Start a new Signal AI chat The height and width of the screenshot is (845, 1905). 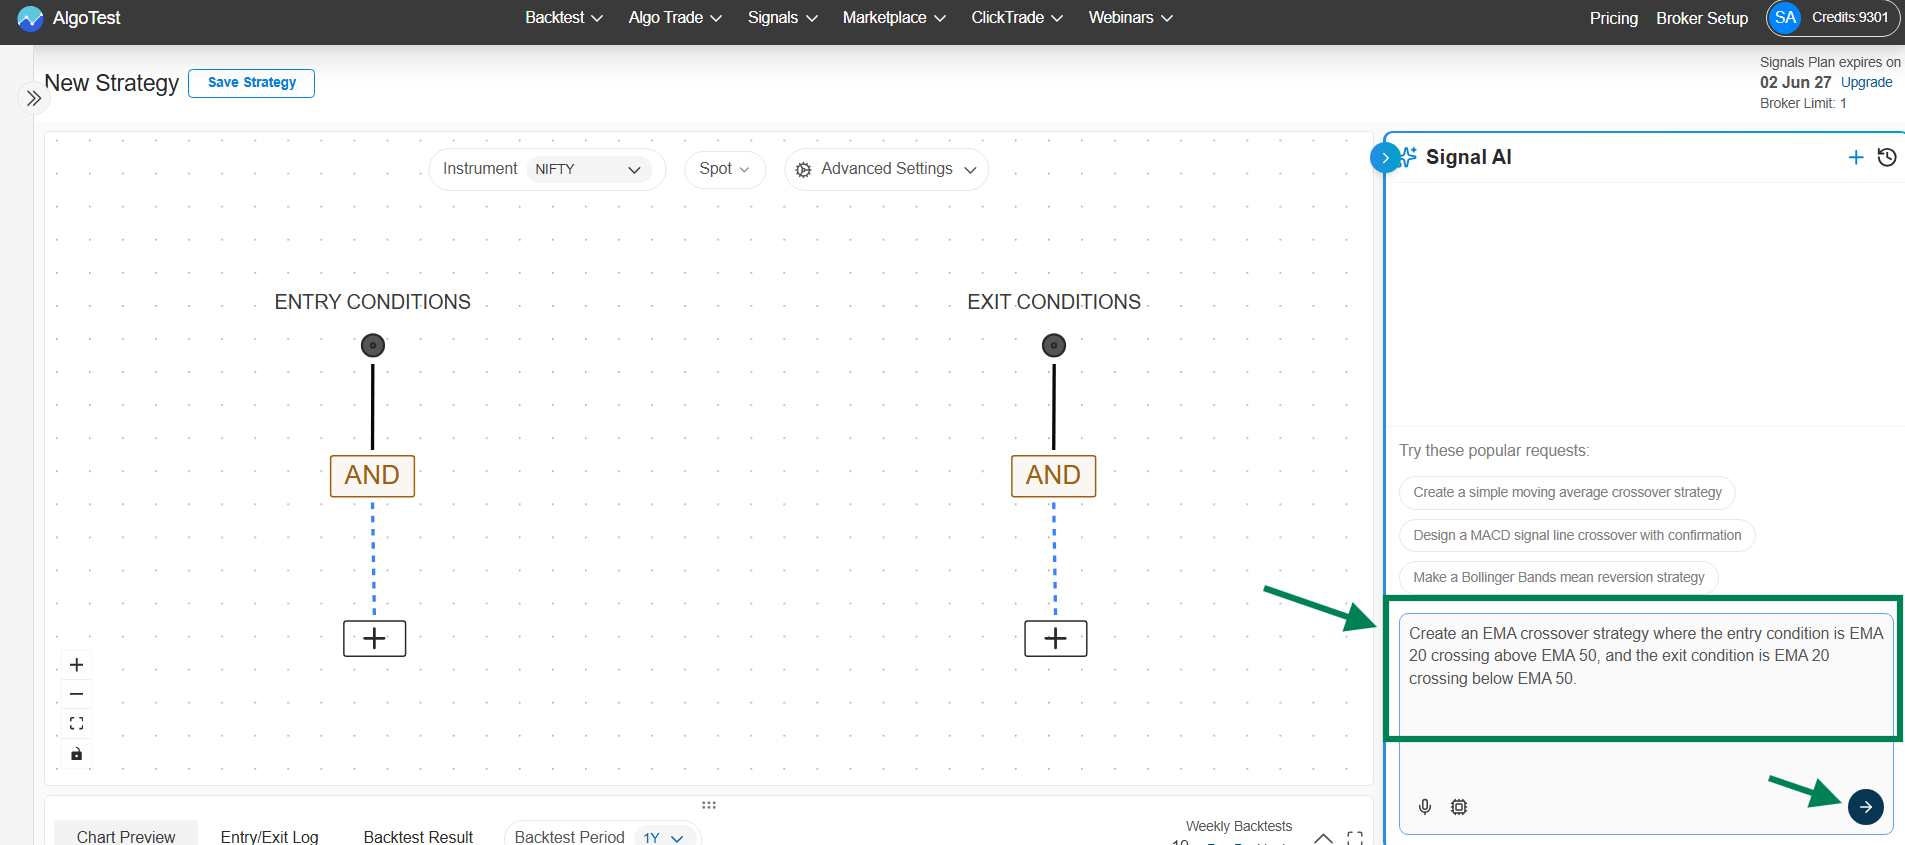pyautogui.click(x=1856, y=157)
